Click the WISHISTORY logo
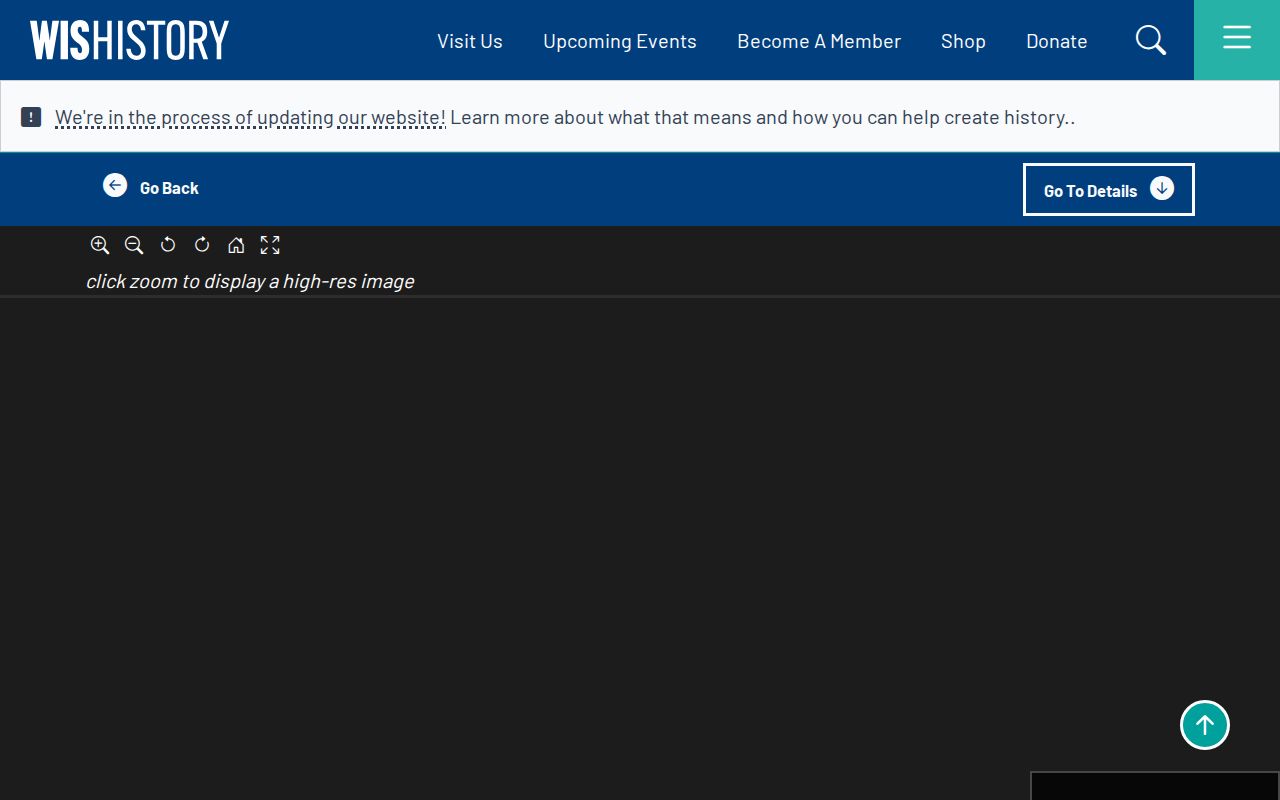The width and height of the screenshot is (1280, 800). tap(129, 40)
